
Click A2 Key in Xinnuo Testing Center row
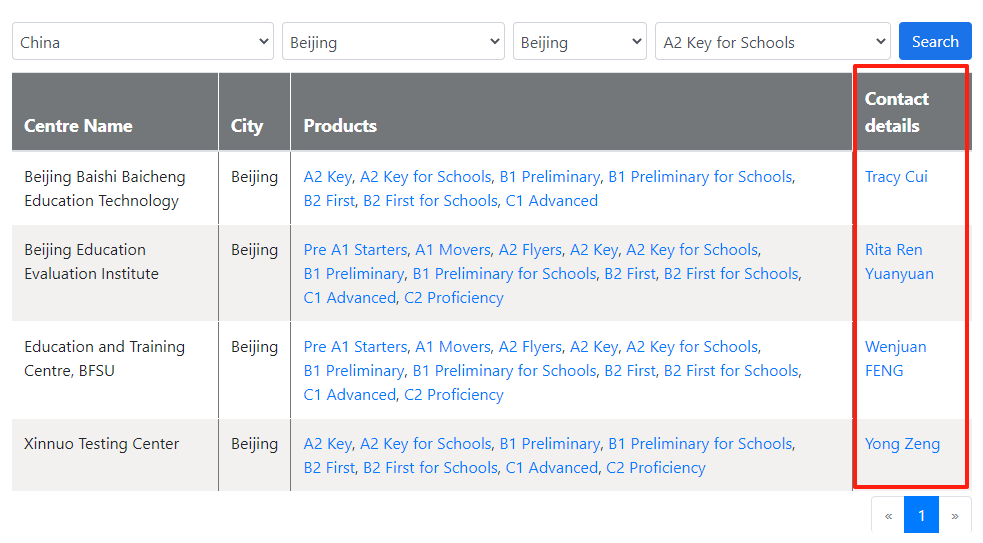click(328, 444)
